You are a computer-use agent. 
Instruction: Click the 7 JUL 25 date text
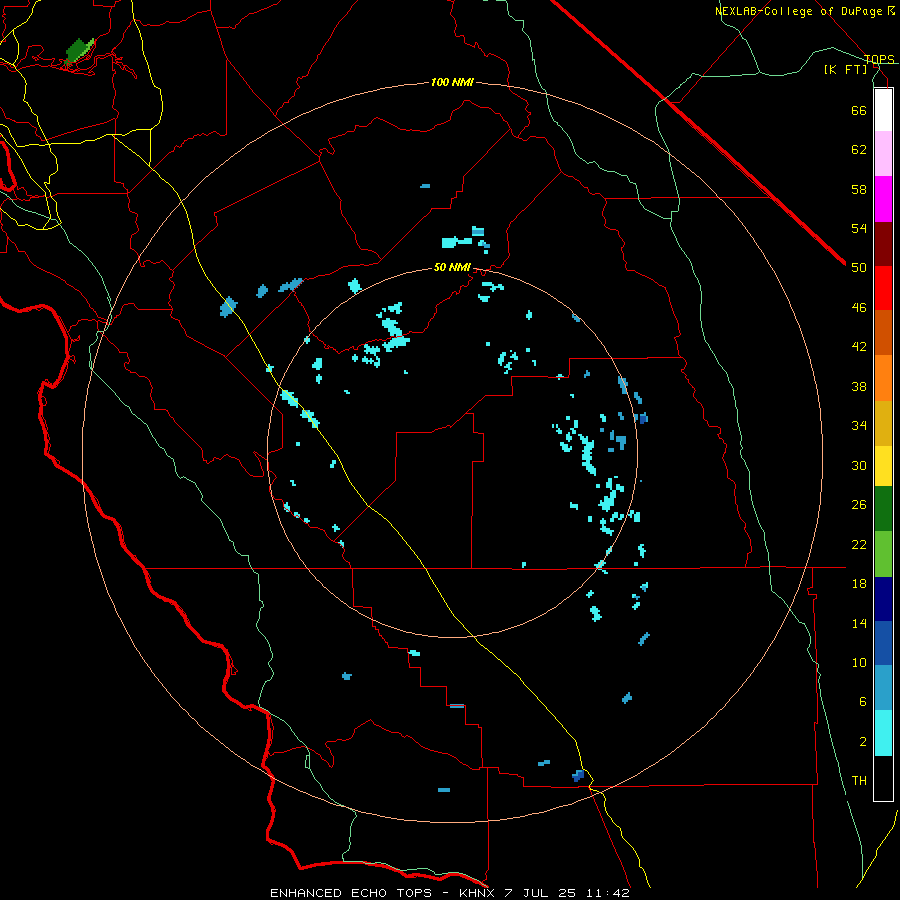tap(541, 893)
